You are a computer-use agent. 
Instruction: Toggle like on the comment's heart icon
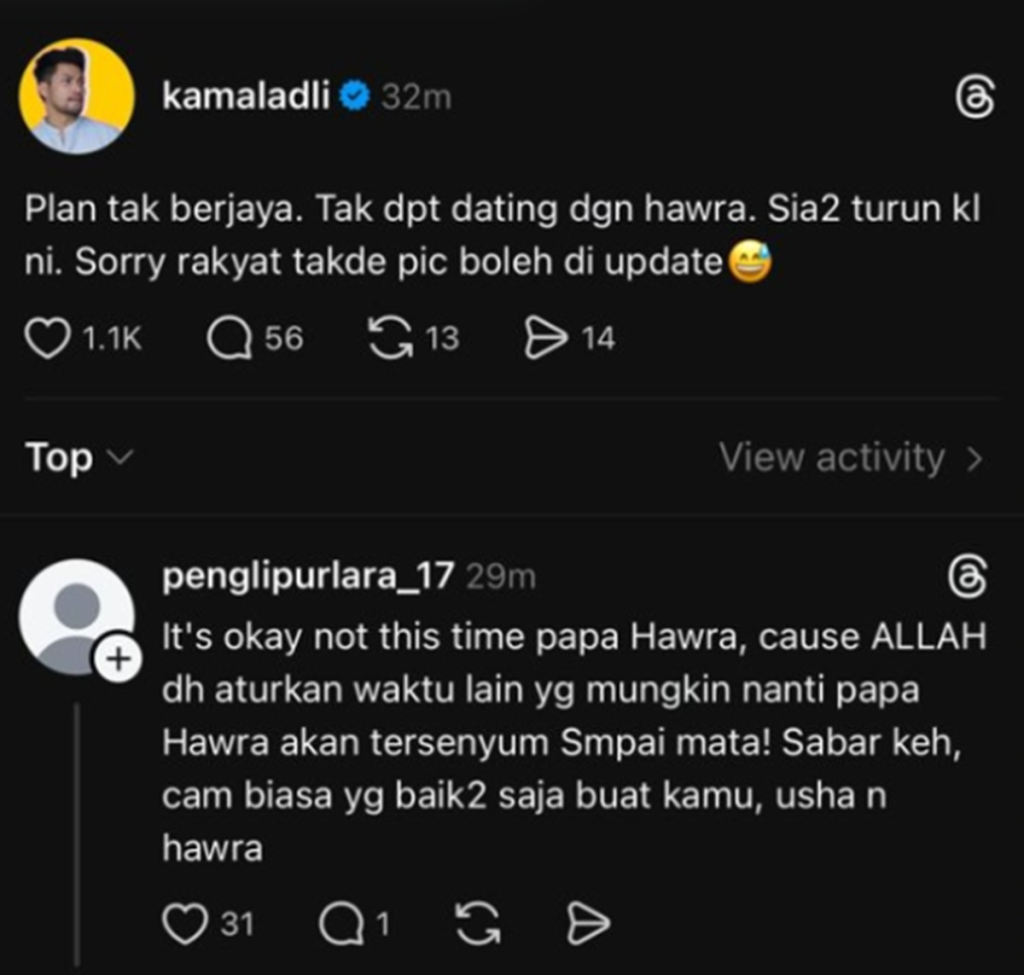pos(186,923)
